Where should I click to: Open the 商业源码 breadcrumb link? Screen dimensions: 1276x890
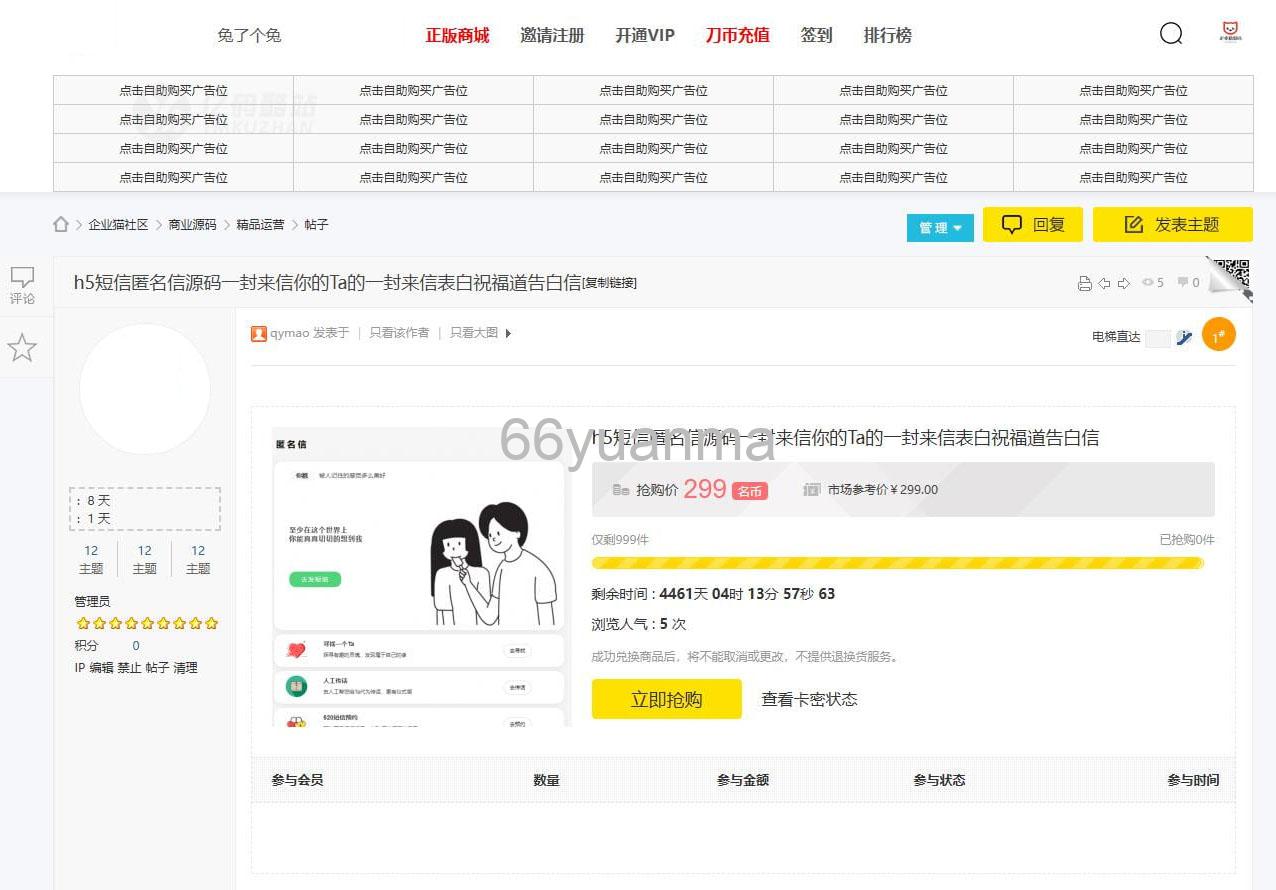(x=192, y=224)
